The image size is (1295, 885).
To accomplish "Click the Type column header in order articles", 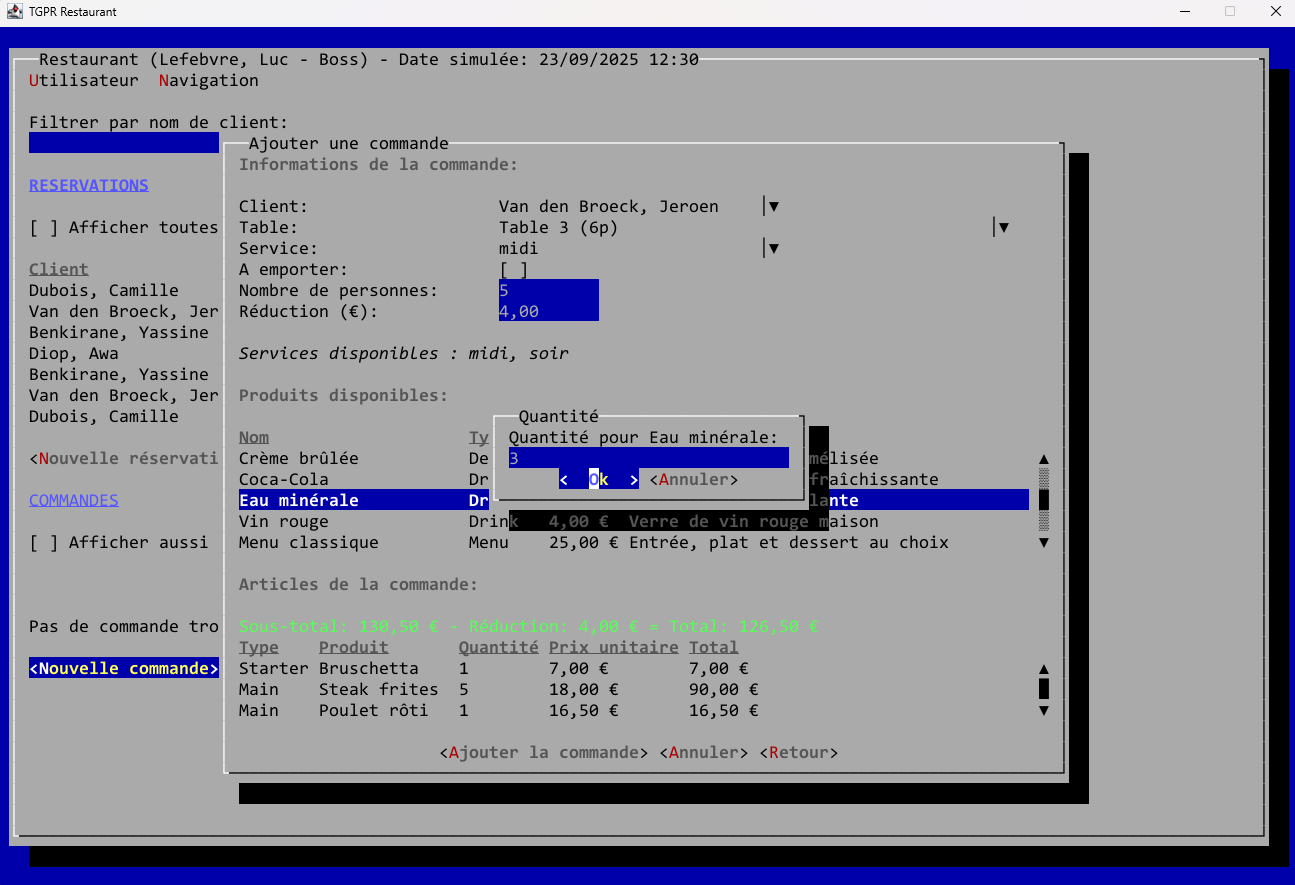I will tap(259, 647).
